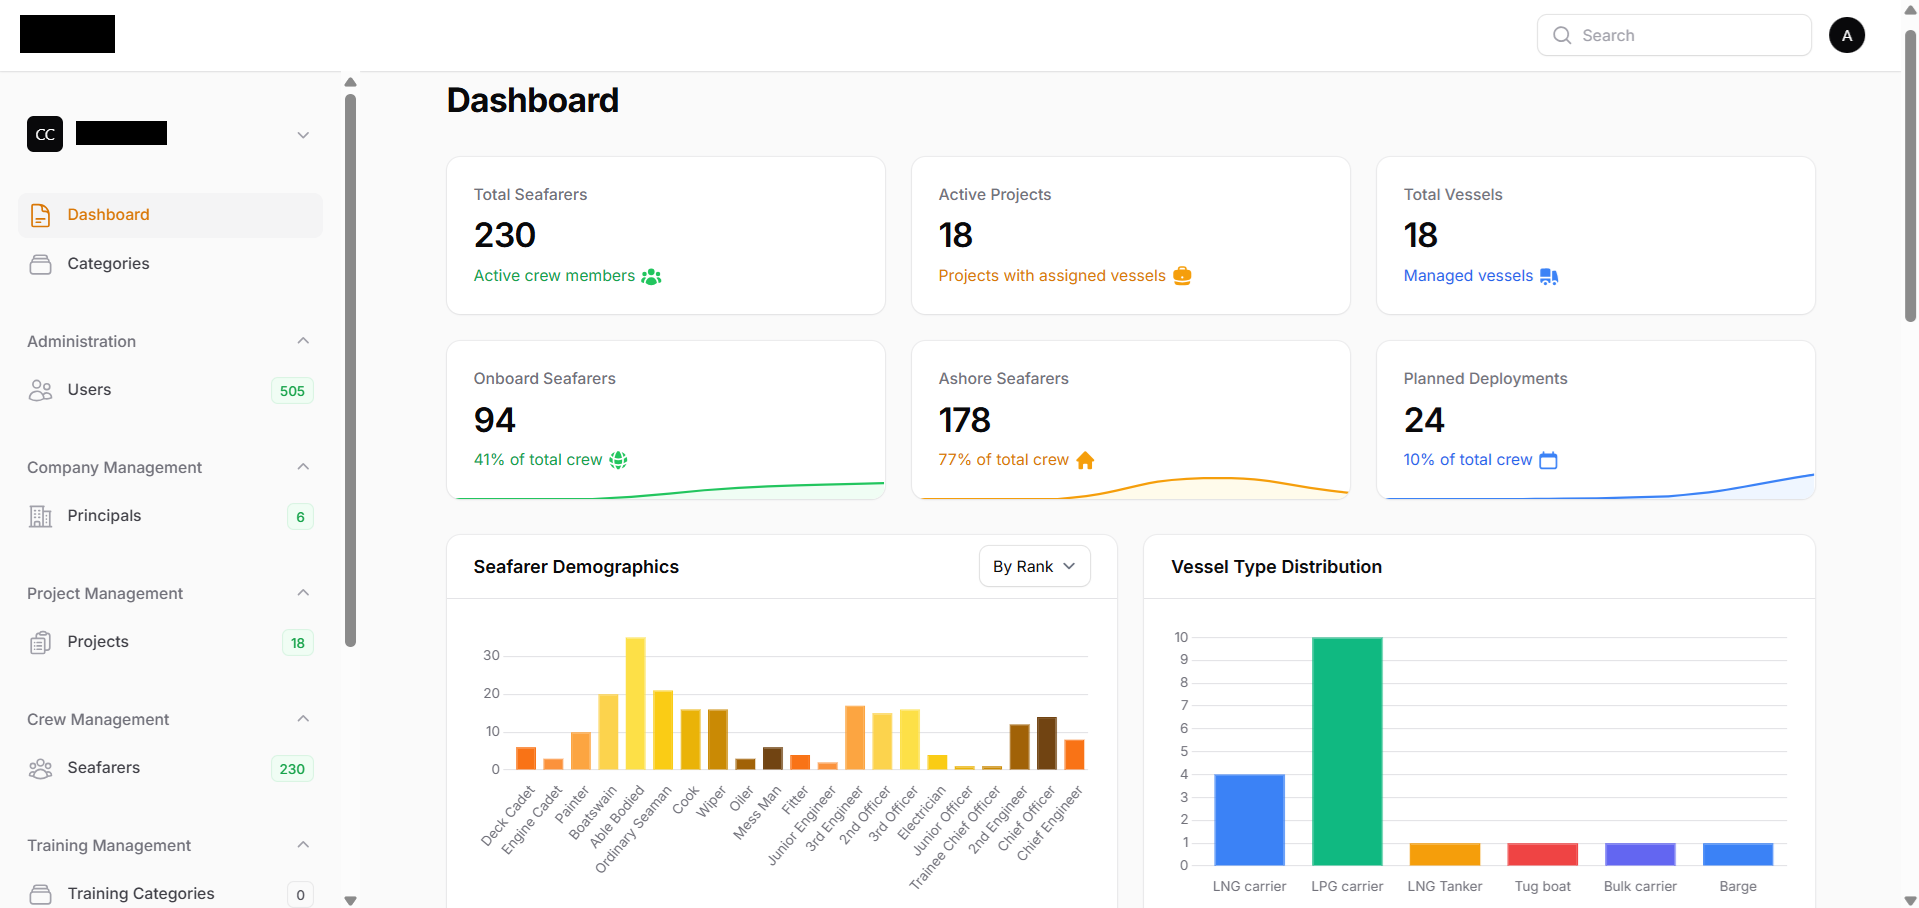
Task: Open the By Rank dropdown
Action: pyautogui.click(x=1034, y=567)
